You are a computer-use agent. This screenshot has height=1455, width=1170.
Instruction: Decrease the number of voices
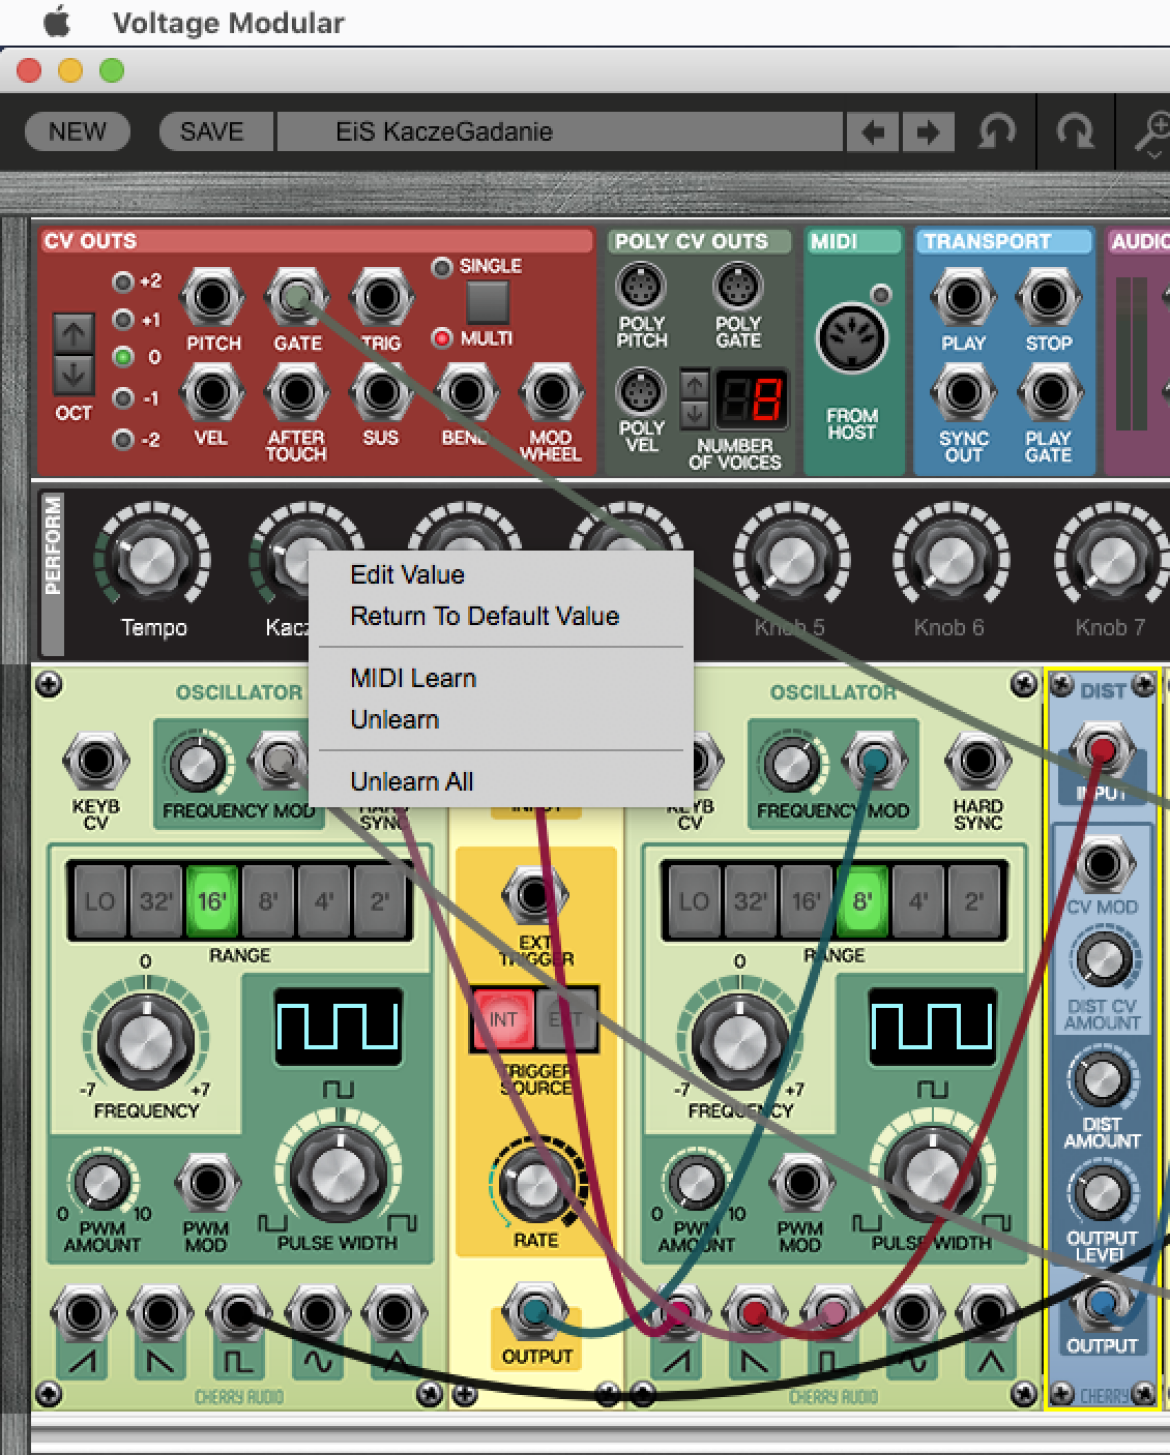695,414
